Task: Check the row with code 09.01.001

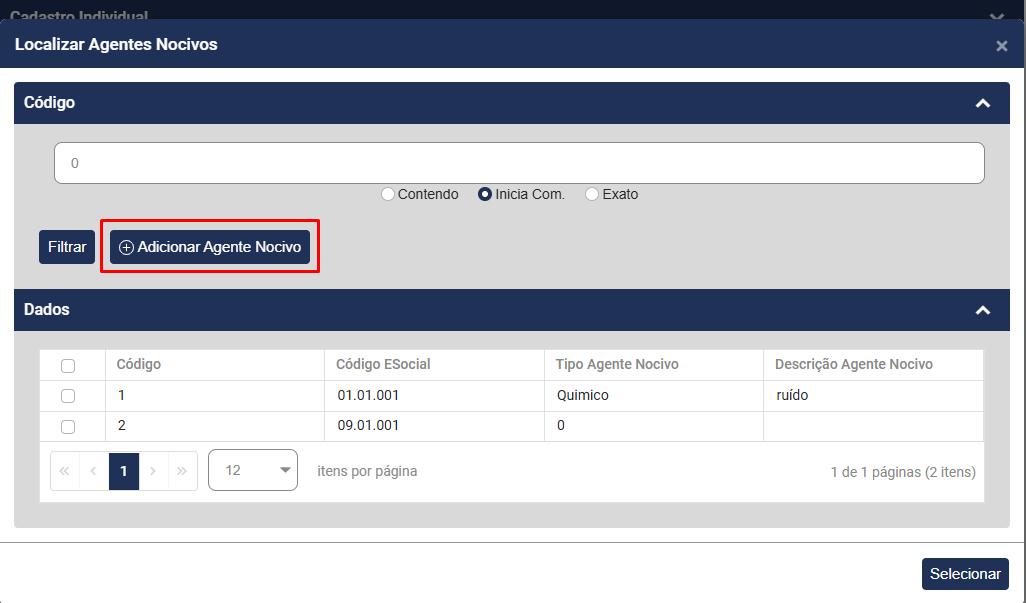Action: click(68, 426)
